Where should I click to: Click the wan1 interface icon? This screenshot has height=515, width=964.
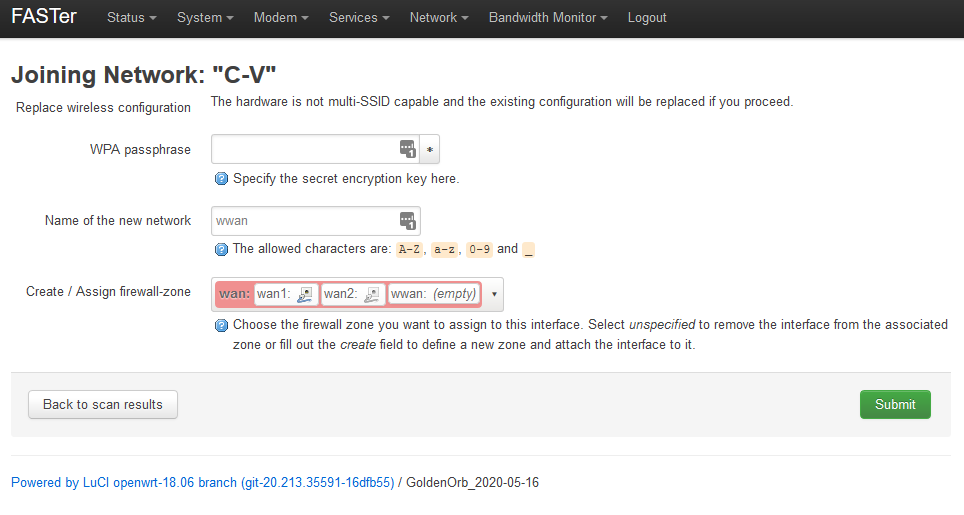(306, 294)
